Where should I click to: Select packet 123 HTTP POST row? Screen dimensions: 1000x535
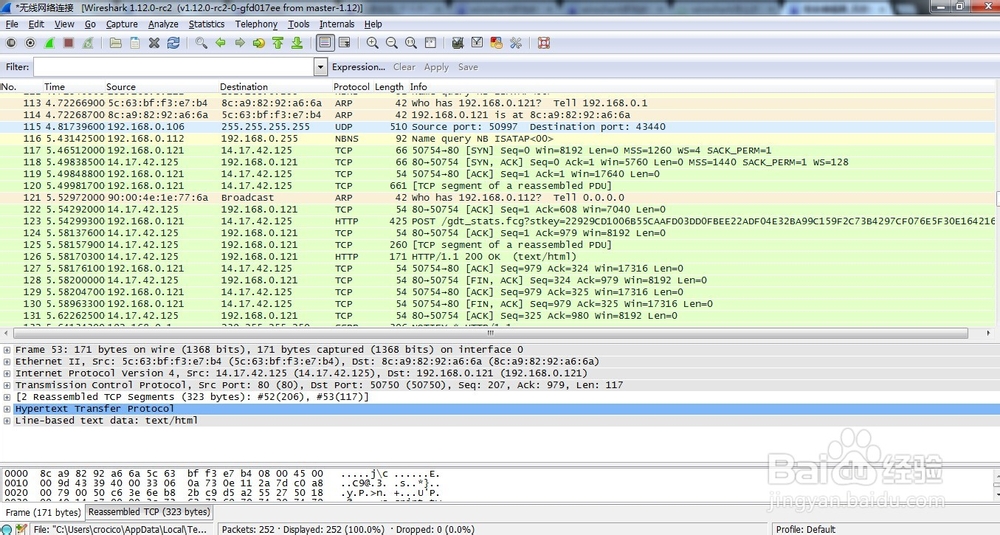click(497, 221)
